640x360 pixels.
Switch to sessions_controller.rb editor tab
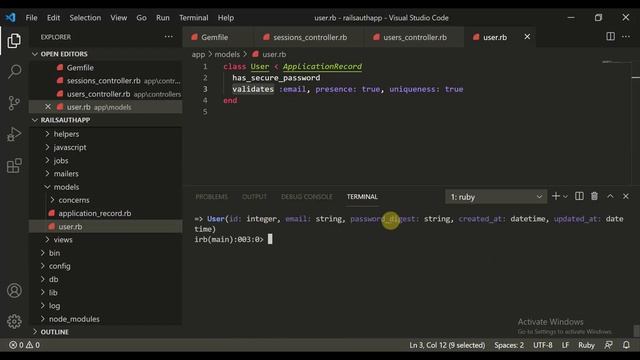[310, 37]
